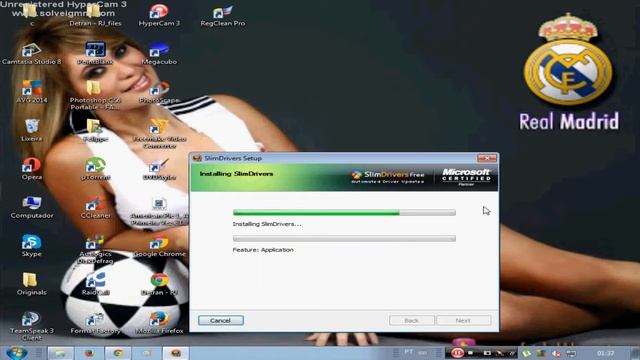Image resolution: width=640 pixels, height=360 pixels.
Task: Open the HyperCam 3 desktop shortcut
Action: click(159, 15)
